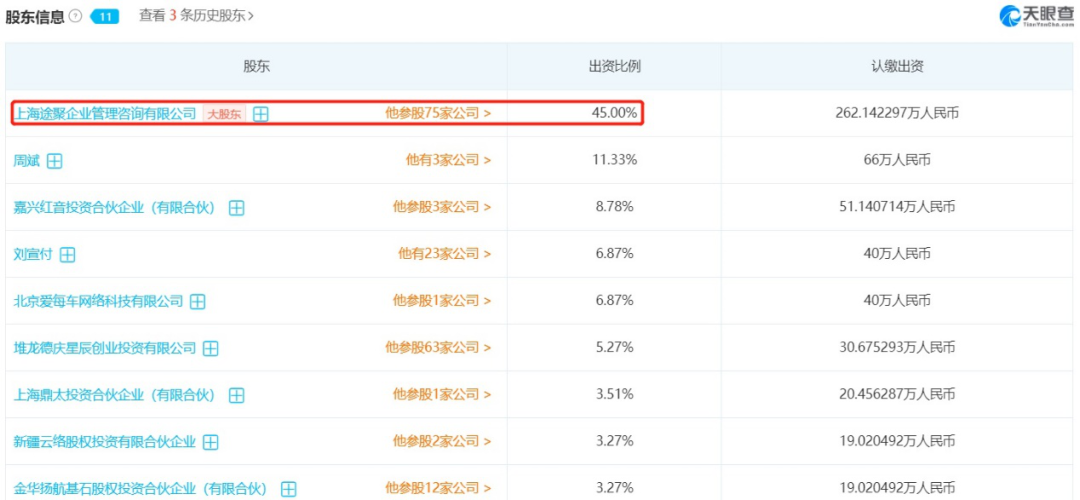Expand structure icon next to 上海鼎太投资合伙企业
Screen dimensions: 1080x500
click(x=236, y=395)
